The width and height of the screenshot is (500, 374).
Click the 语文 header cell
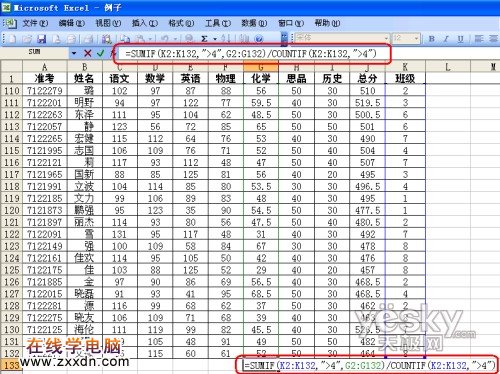coord(120,78)
